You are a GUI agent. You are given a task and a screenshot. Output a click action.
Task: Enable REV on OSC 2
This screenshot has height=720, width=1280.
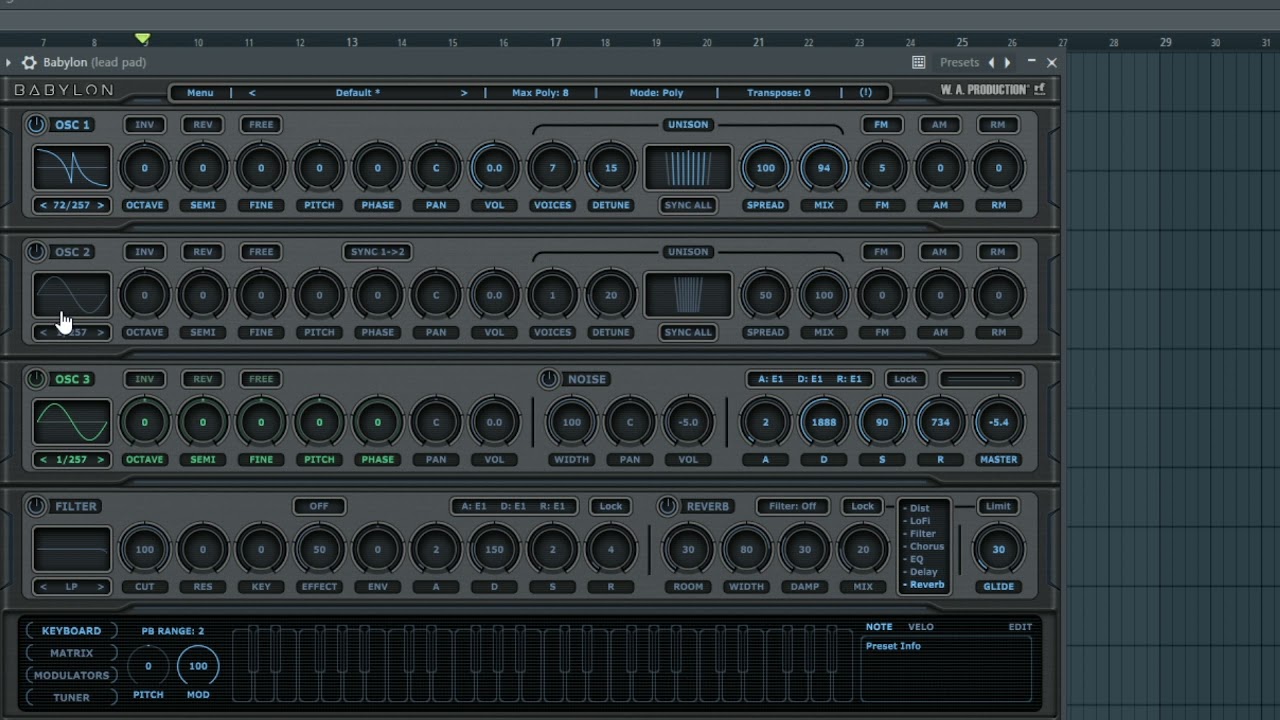pyautogui.click(x=203, y=251)
